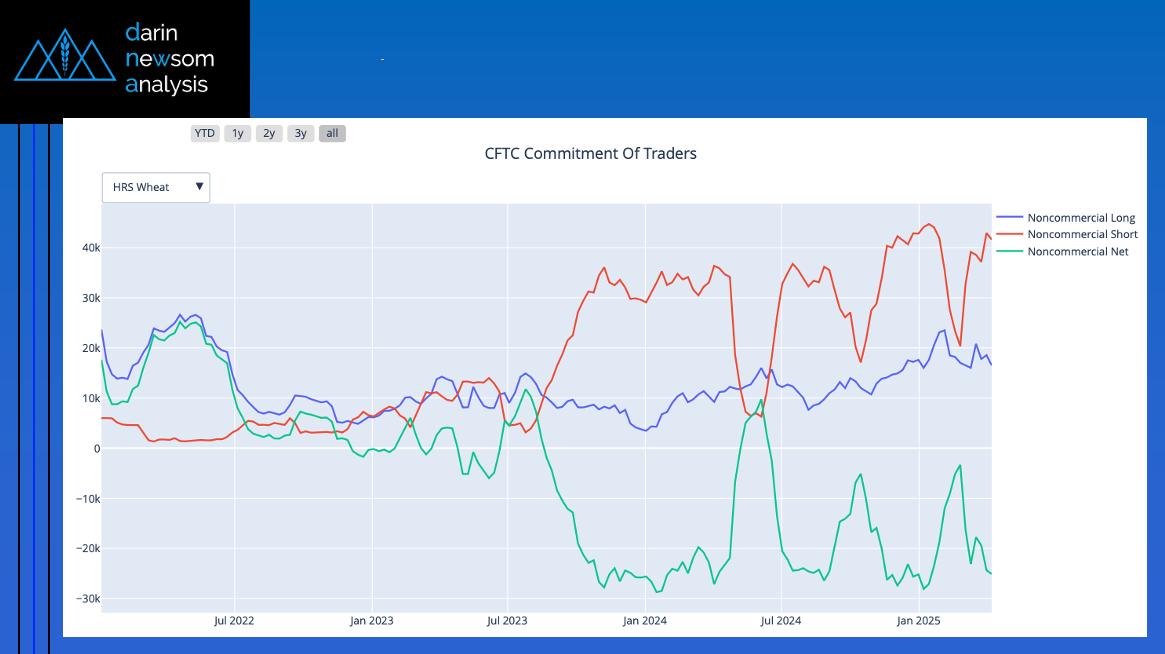Set chart range to 2y

coord(269,133)
